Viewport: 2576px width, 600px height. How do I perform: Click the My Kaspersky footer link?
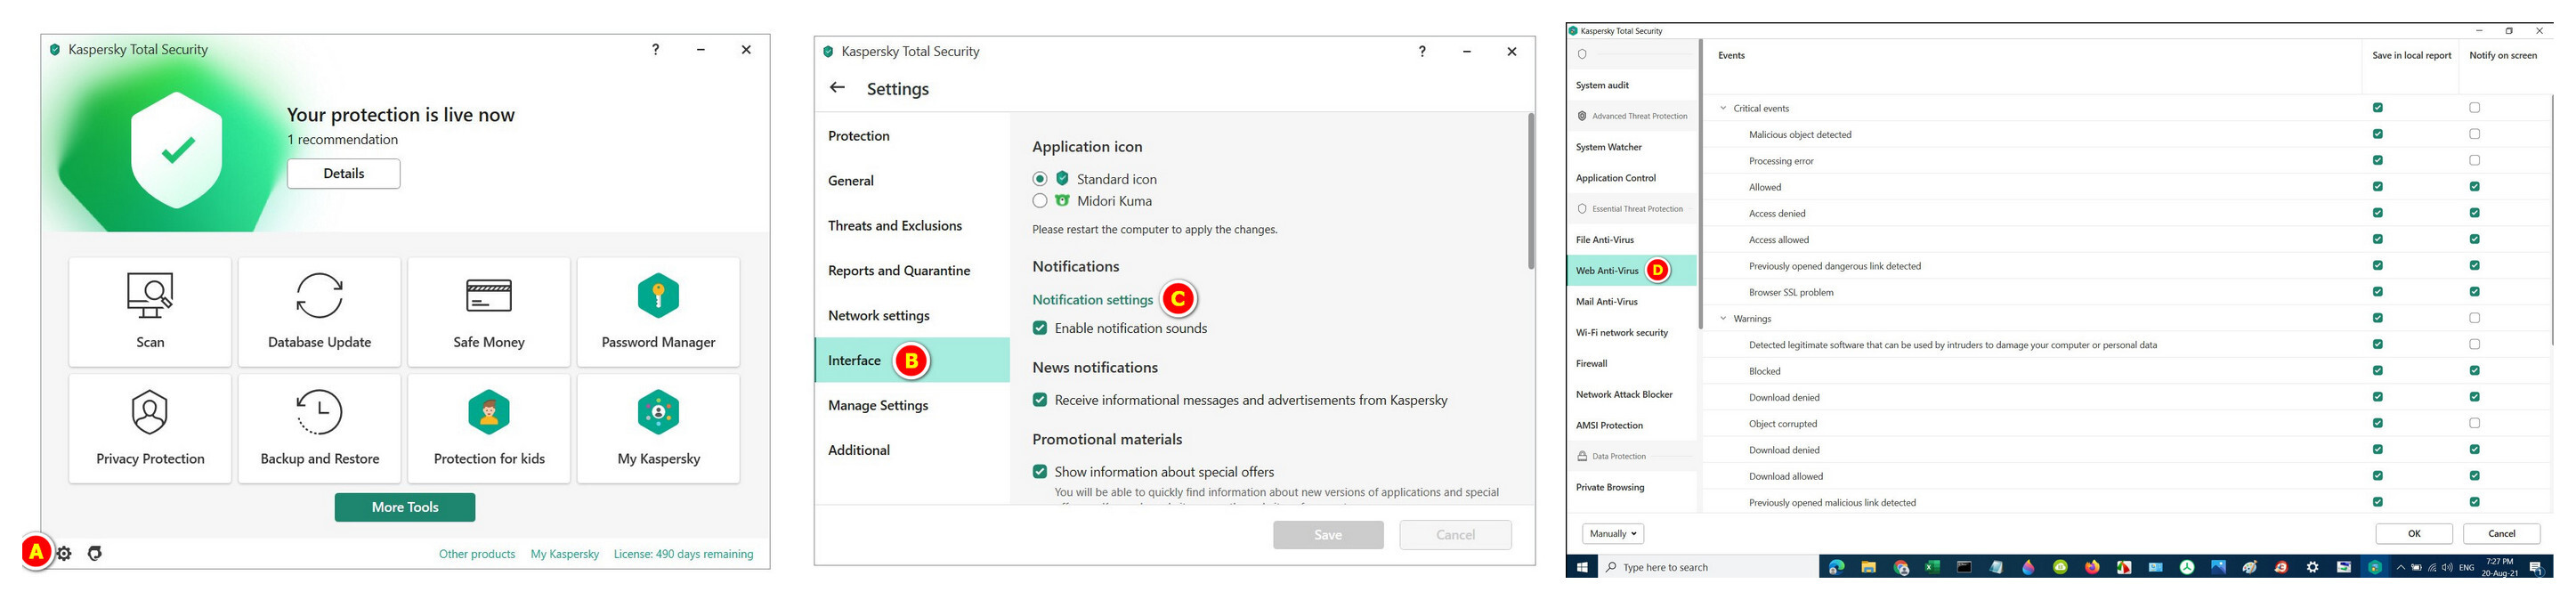pos(565,554)
